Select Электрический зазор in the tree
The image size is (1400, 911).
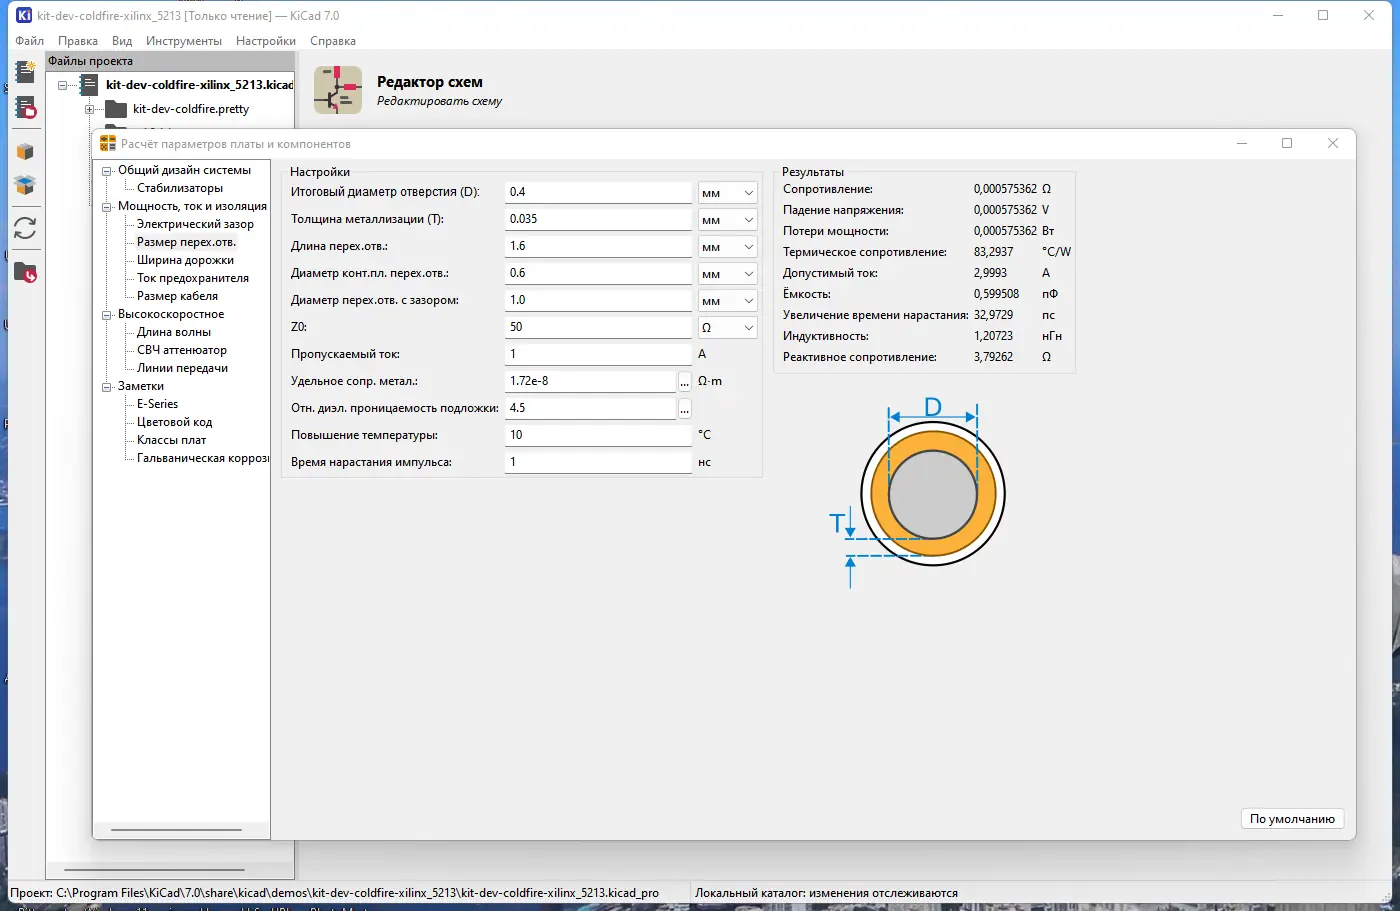point(195,224)
